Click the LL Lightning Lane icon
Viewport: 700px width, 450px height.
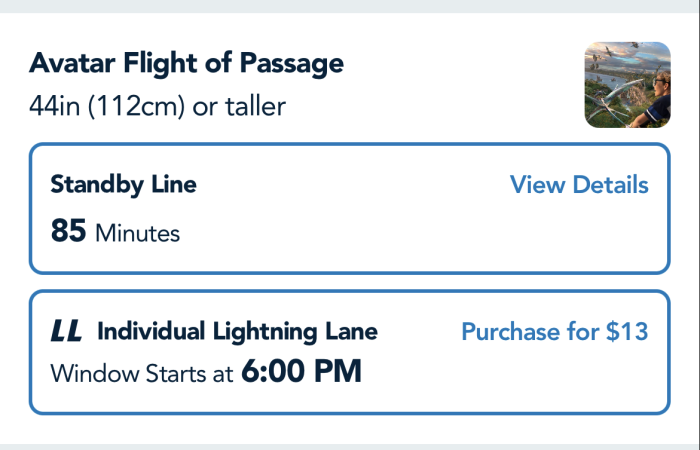pyautogui.click(x=66, y=332)
